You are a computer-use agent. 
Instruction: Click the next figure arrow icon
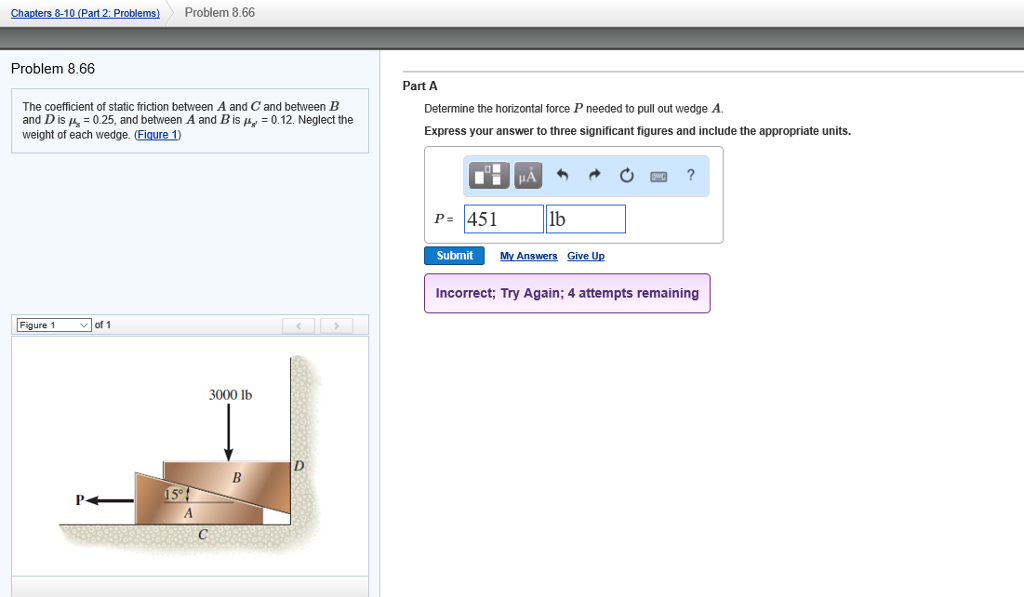[336, 325]
